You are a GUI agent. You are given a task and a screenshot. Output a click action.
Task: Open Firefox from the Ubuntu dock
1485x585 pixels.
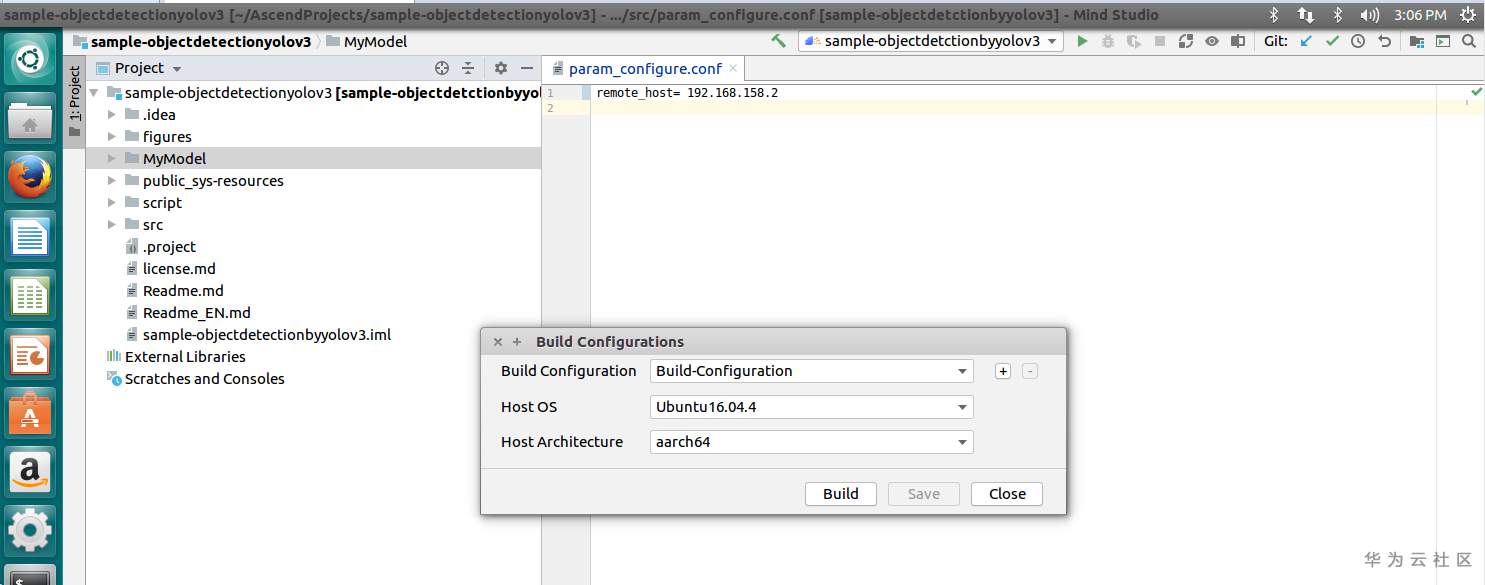[30, 179]
